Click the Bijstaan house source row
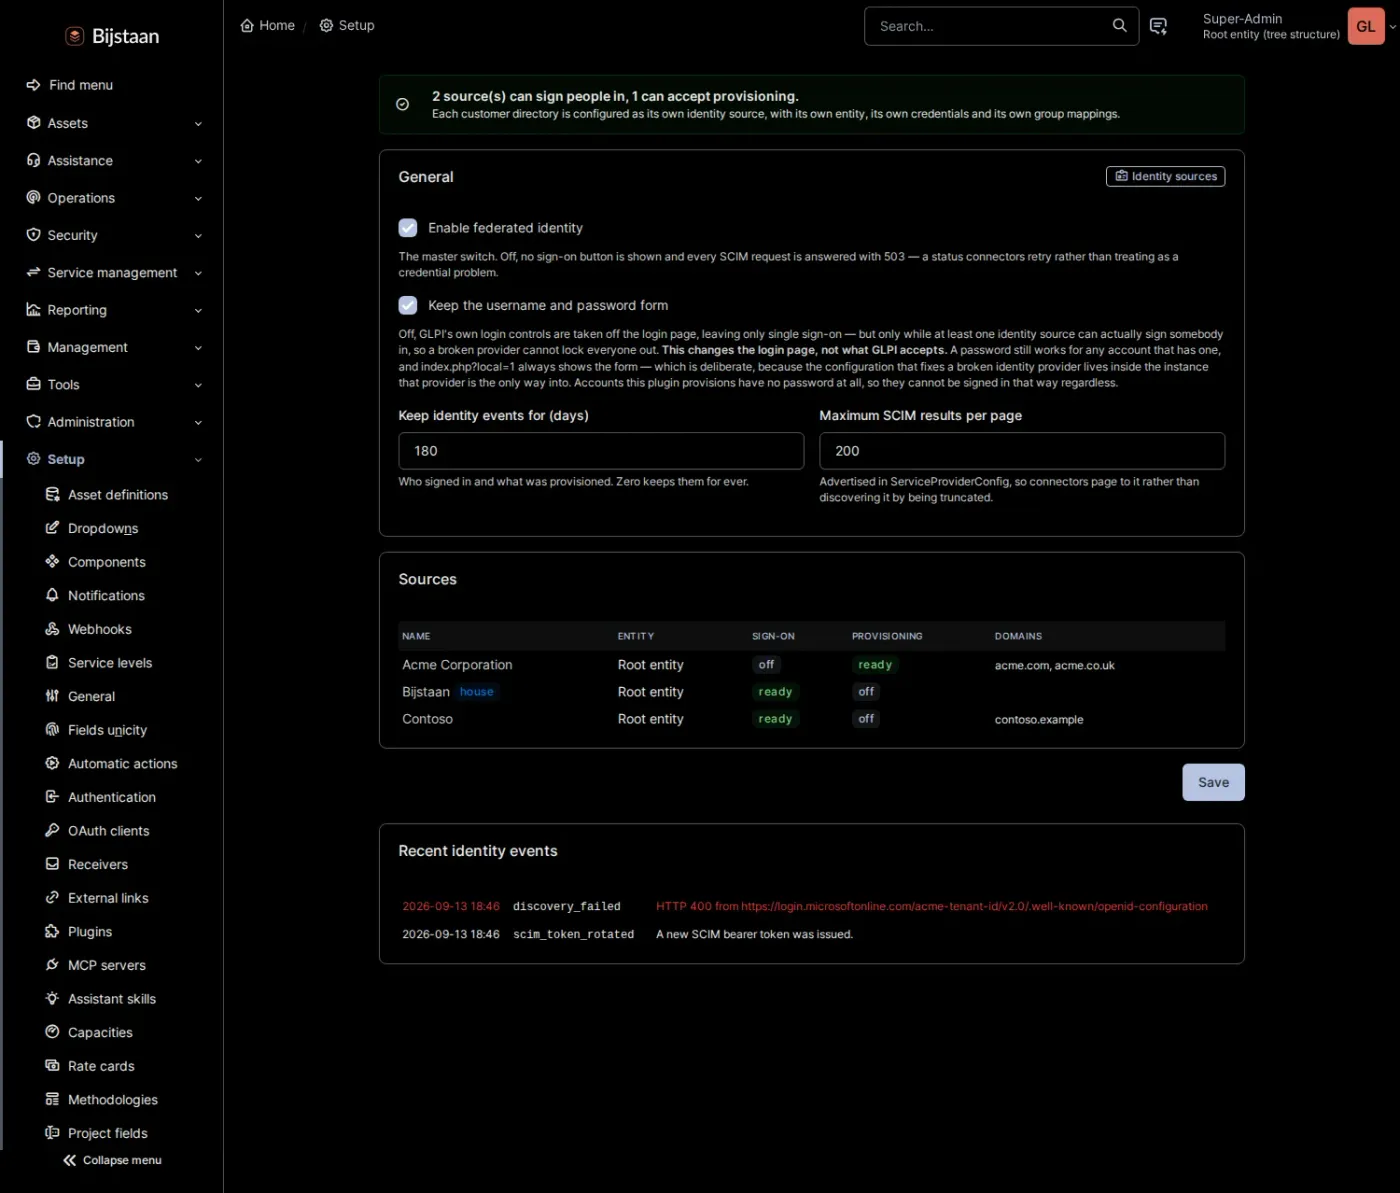This screenshot has width=1400, height=1193. tap(811, 692)
